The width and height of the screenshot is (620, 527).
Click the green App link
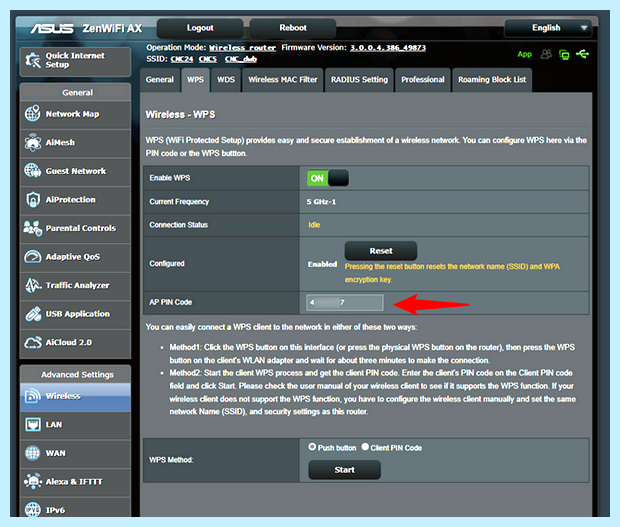tap(525, 55)
